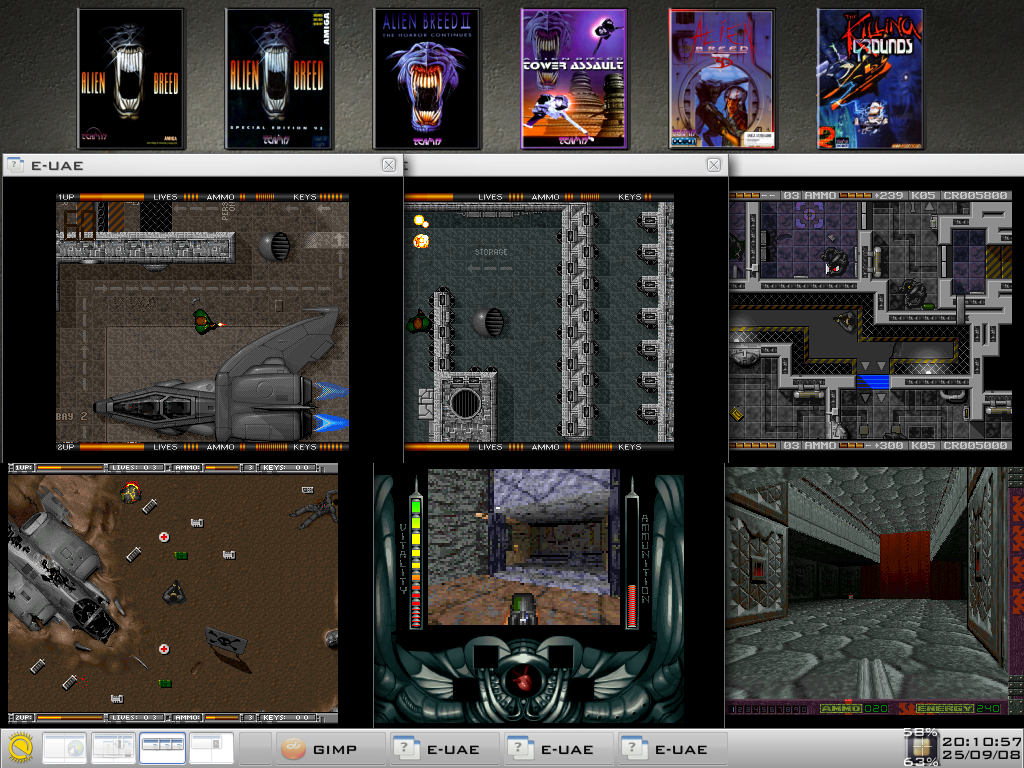
Task: Select the Alien Breed Special Edition 92 cover
Action: [279, 79]
